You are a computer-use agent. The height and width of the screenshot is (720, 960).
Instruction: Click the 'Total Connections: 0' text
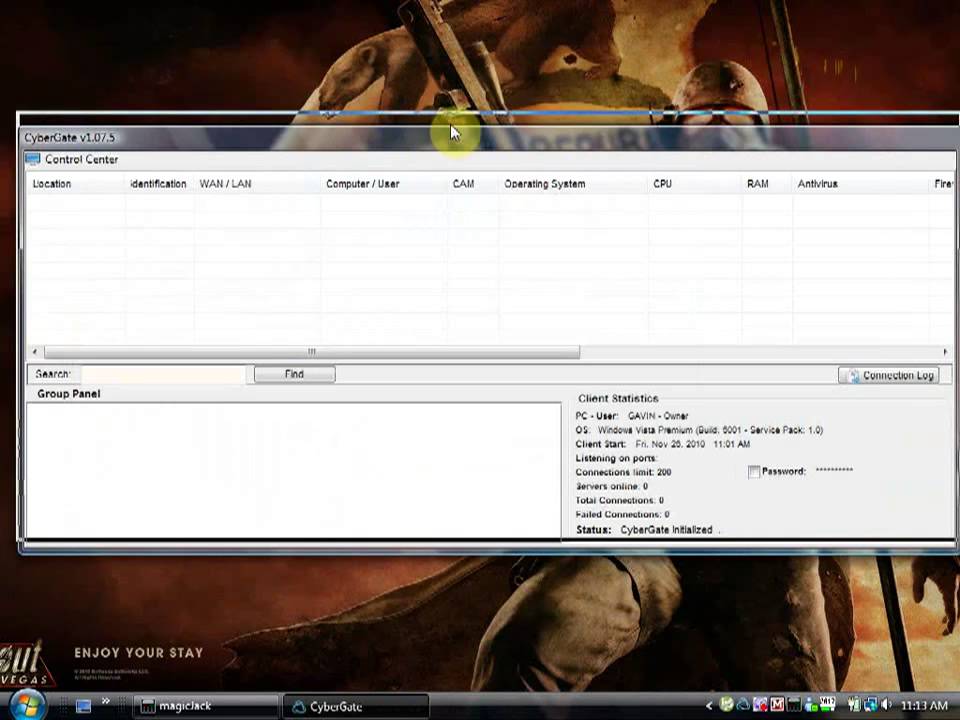pos(620,500)
